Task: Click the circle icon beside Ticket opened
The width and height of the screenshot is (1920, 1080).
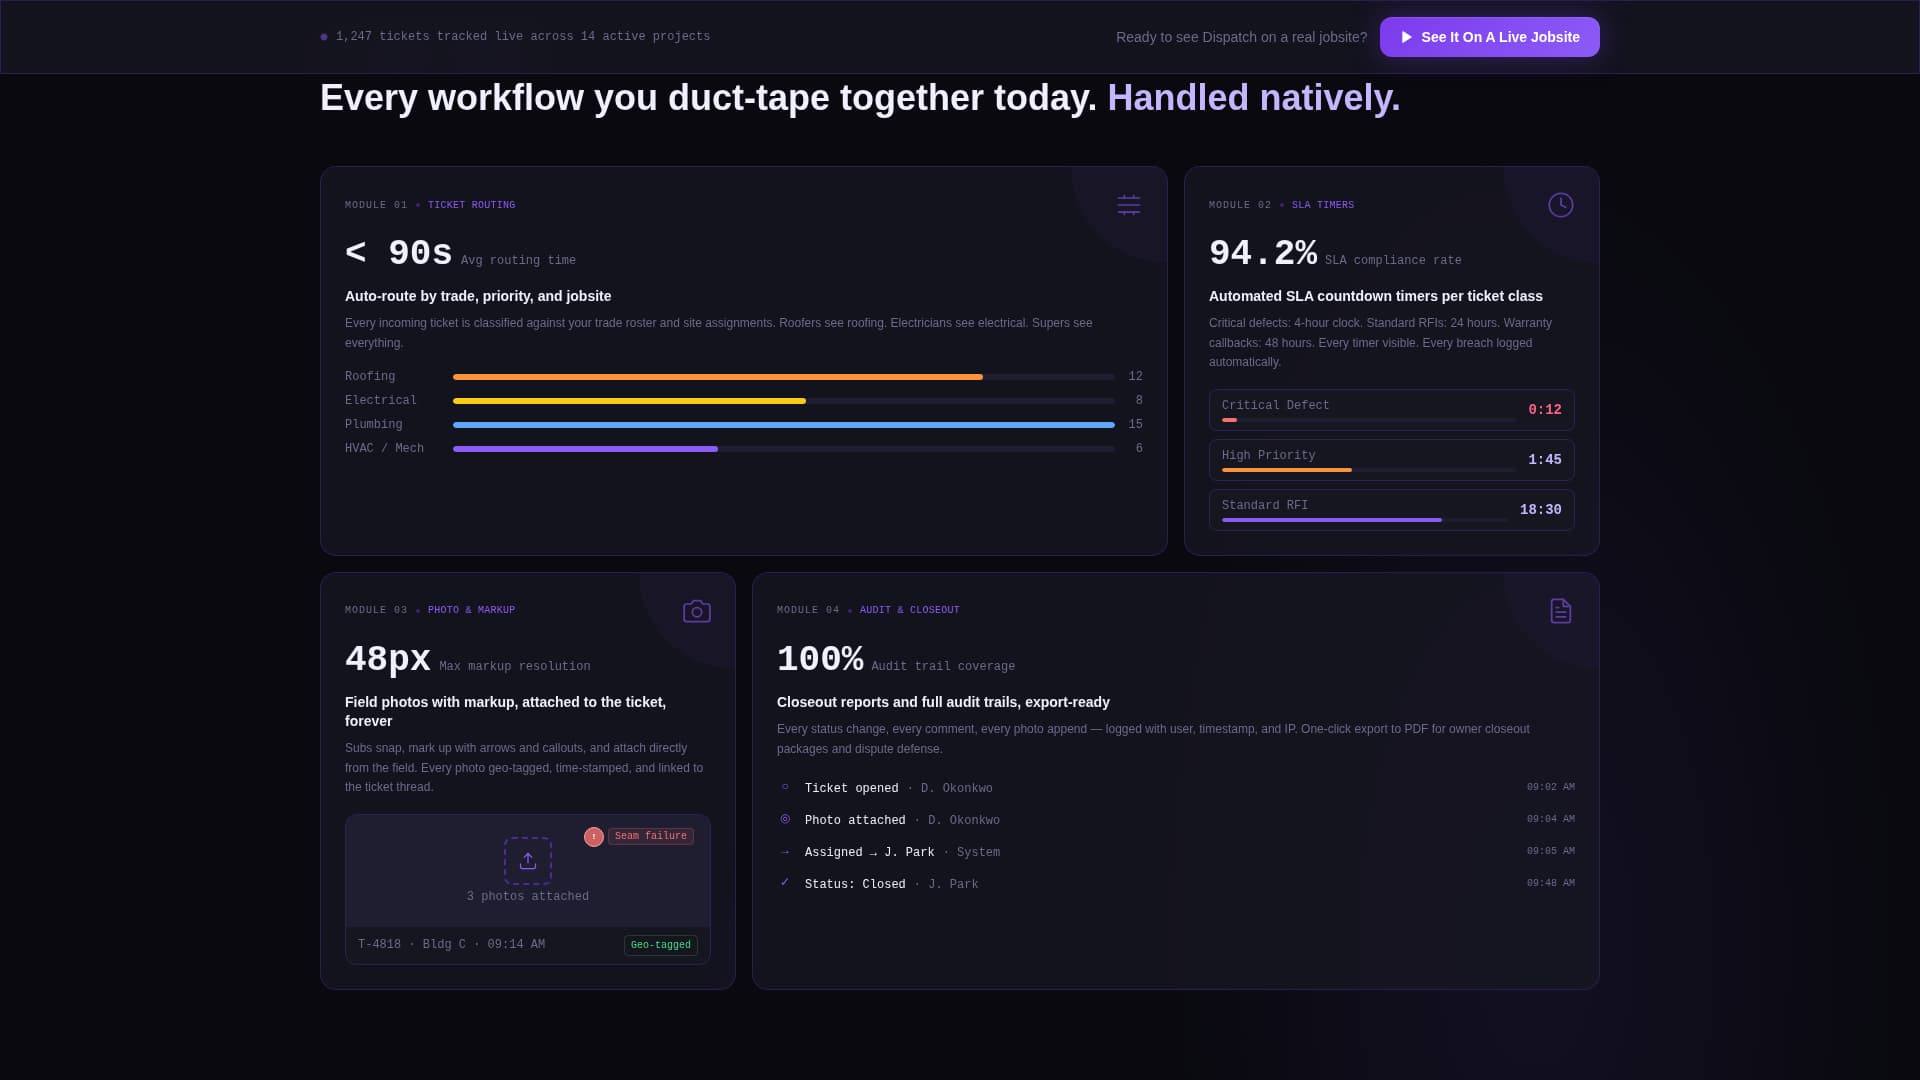Action: (784, 787)
